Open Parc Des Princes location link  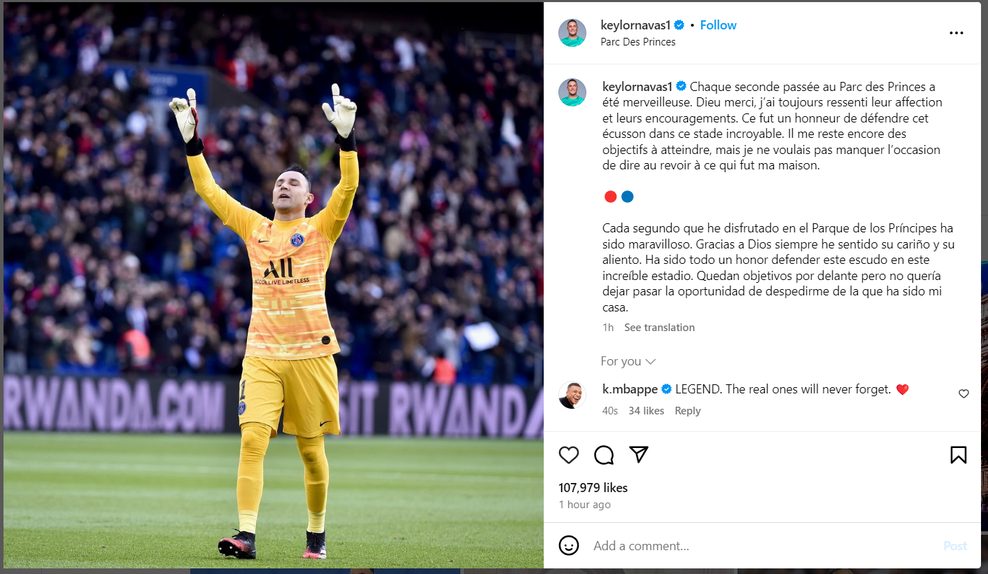(638, 42)
